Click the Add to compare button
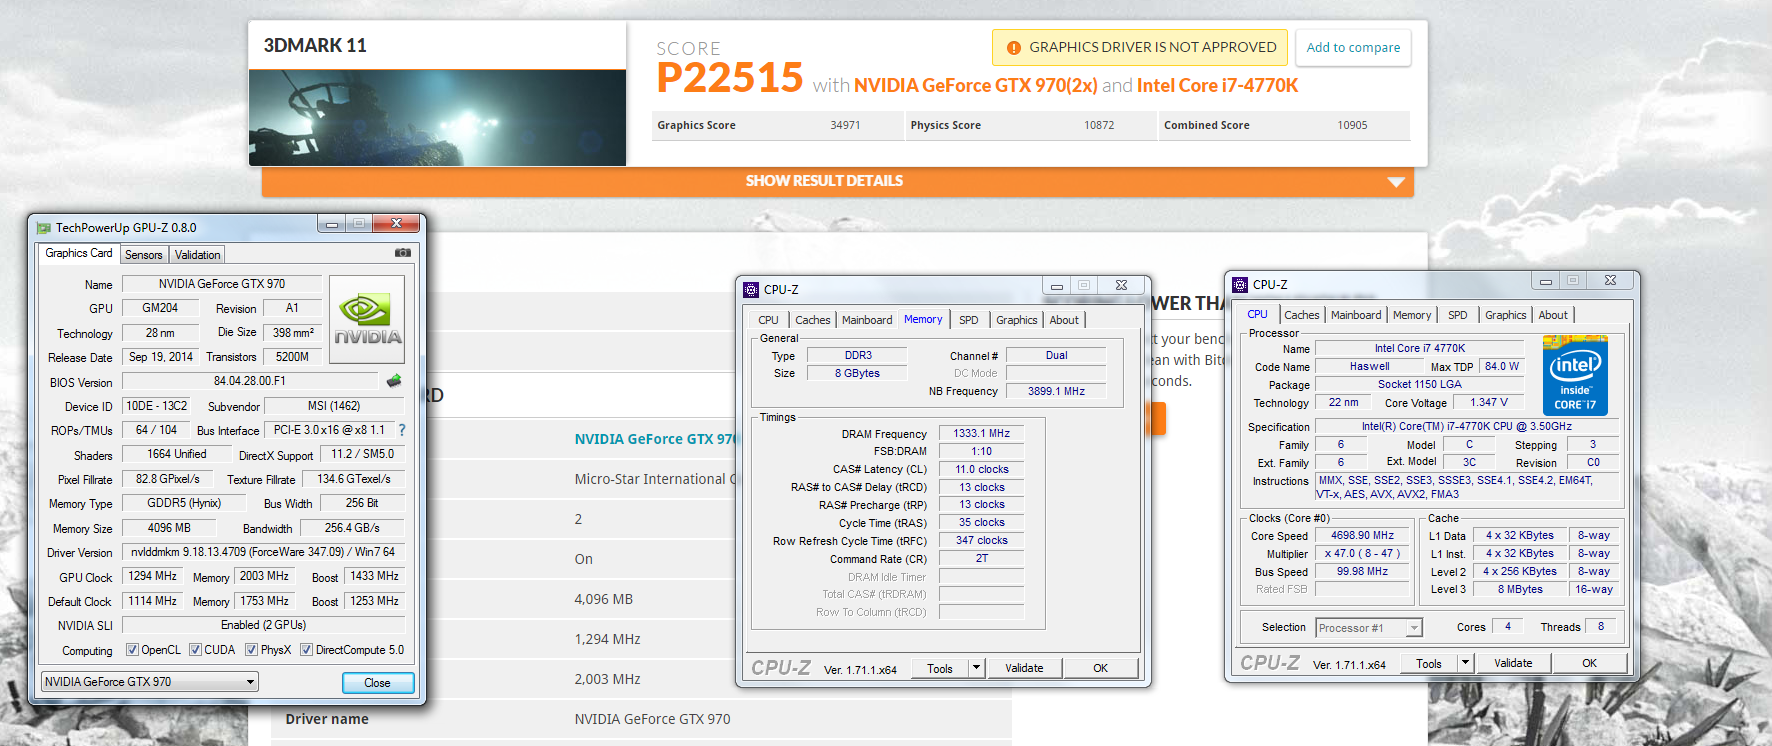1772x746 pixels. click(1353, 47)
